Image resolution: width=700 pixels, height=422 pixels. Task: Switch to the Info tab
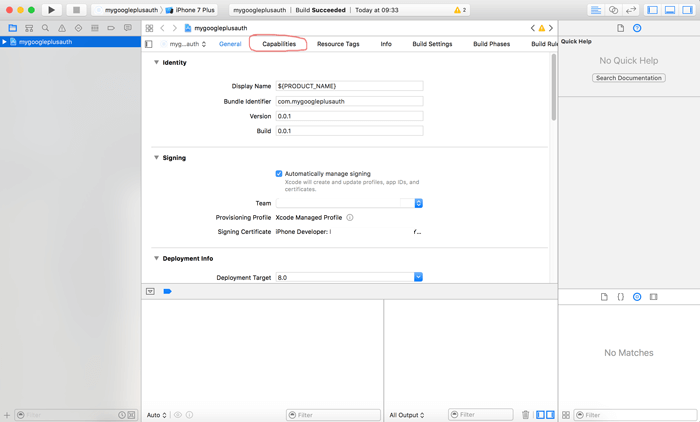(386, 44)
